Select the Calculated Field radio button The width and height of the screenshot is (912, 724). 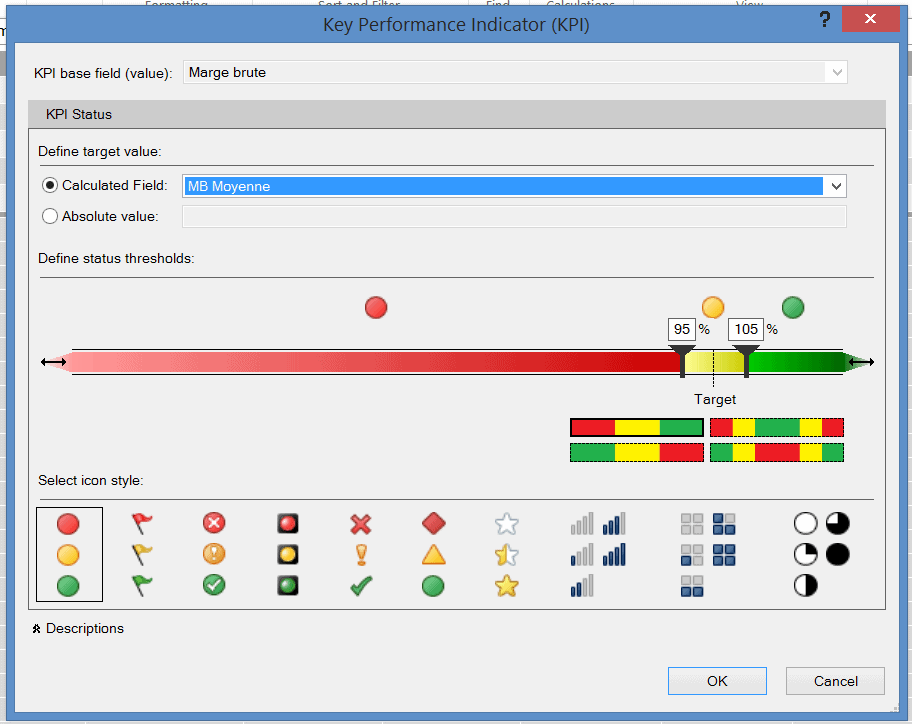(x=50, y=186)
